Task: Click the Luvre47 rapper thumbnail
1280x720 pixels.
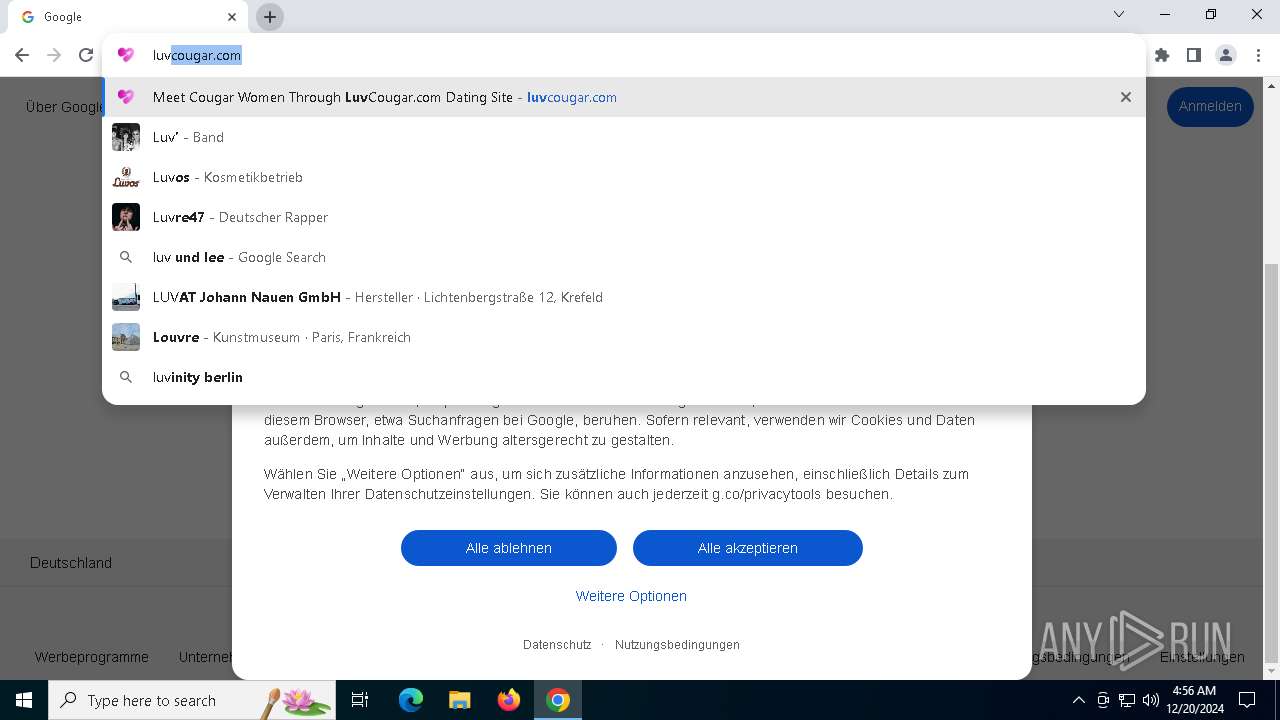Action: click(x=126, y=217)
